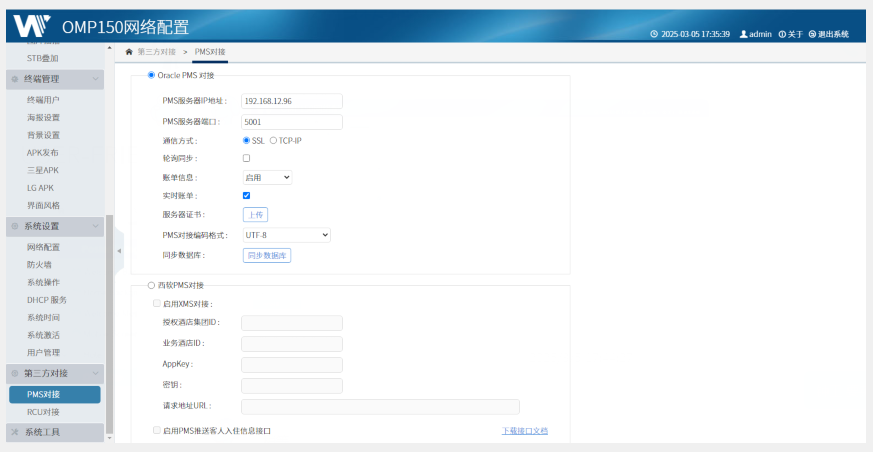Open DHCP 服务 in the sidebar
The image size is (873, 452).
47,300
